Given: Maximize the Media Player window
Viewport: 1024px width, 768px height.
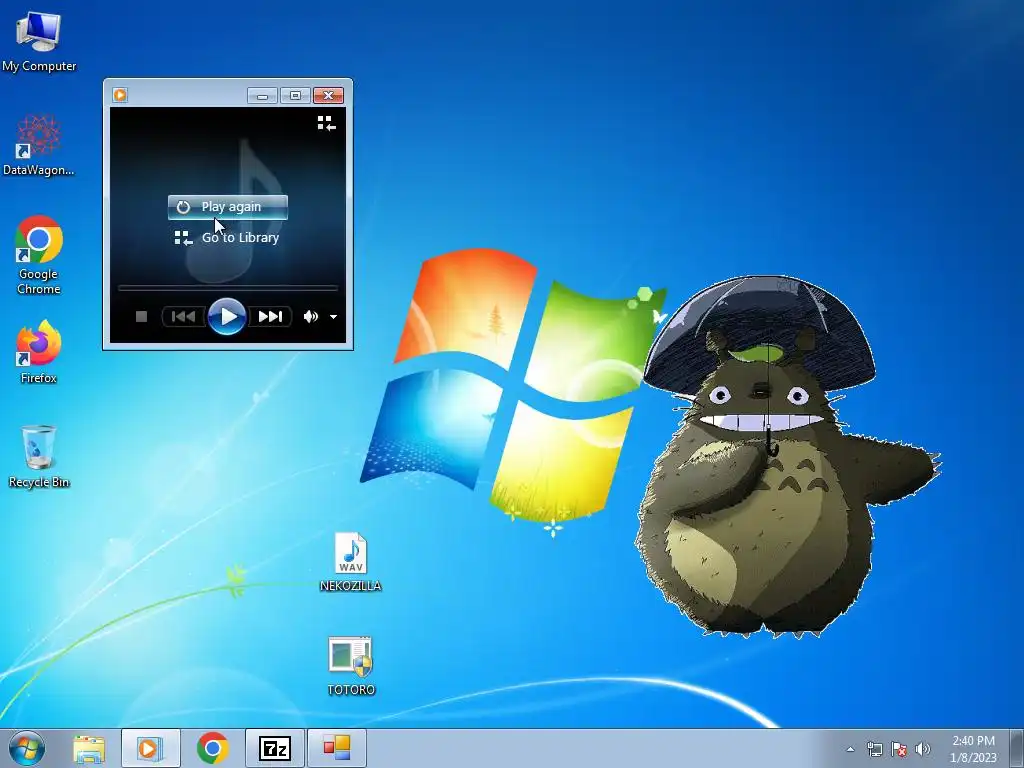Looking at the screenshot, I should point(295,96).
